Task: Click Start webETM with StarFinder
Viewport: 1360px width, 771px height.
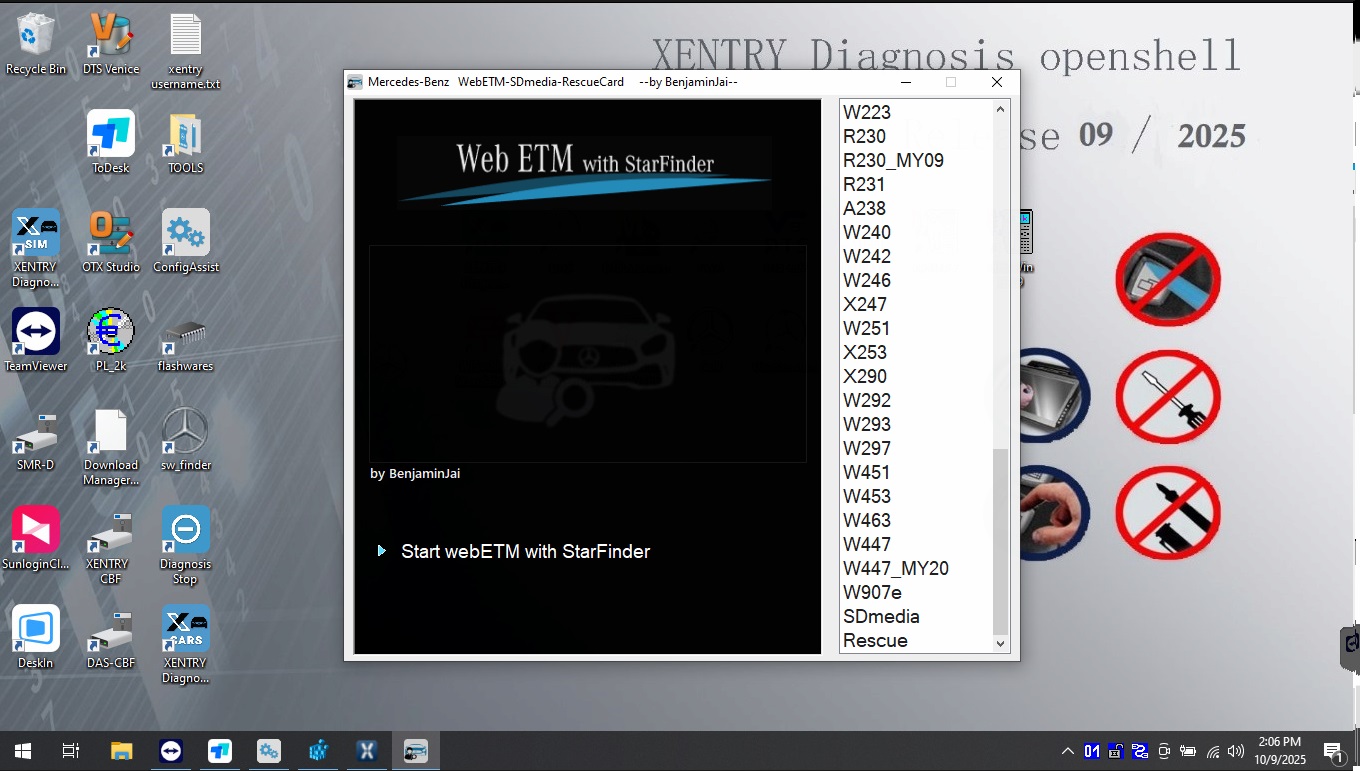Action: point(525,551)
